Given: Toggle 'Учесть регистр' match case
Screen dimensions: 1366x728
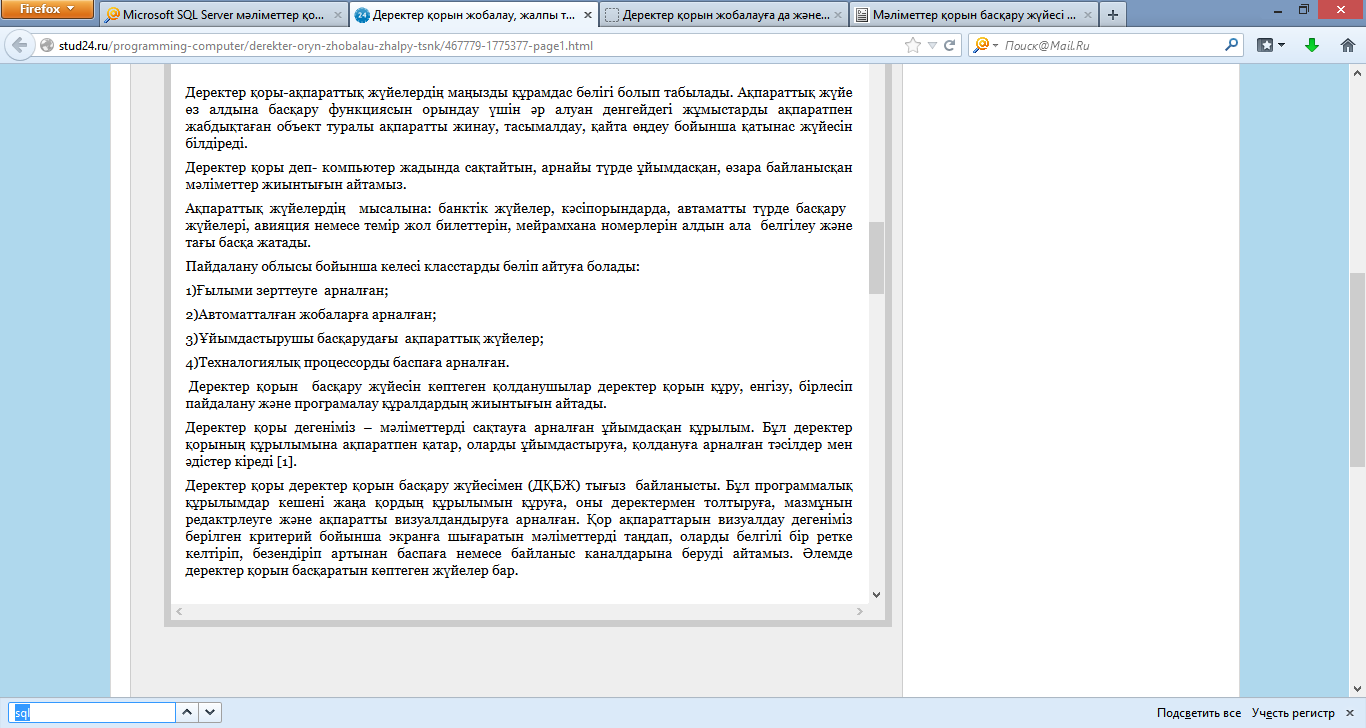Looking at the screenshot, I should 1293,713.
